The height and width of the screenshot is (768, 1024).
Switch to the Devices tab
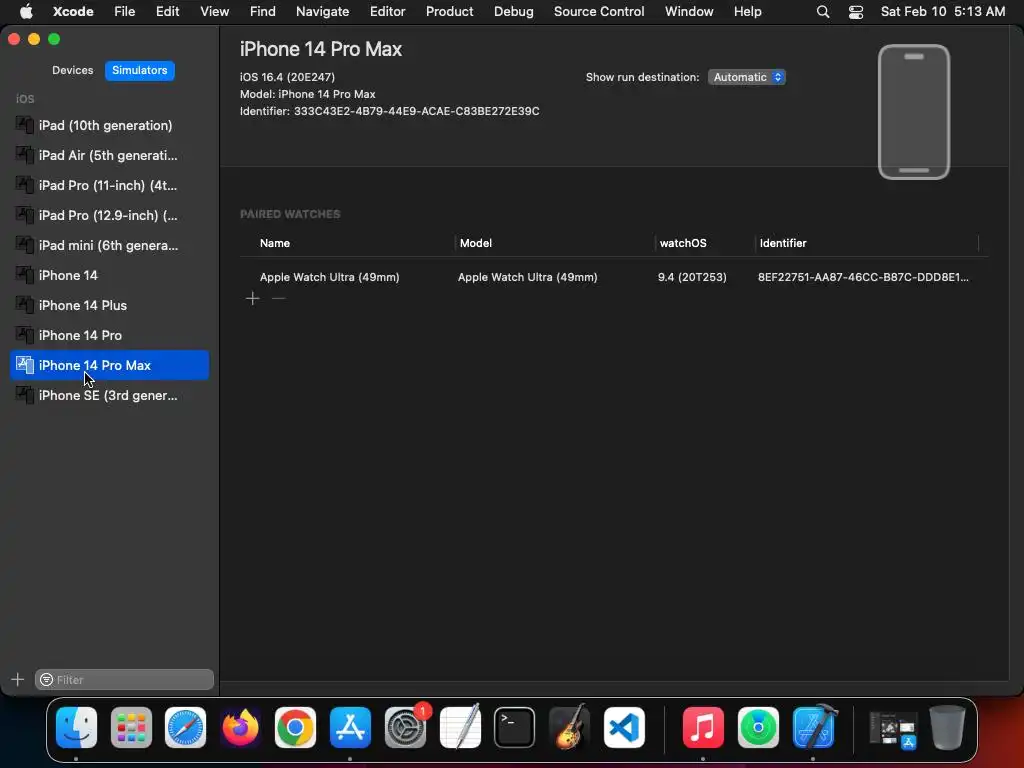(72, 70)
